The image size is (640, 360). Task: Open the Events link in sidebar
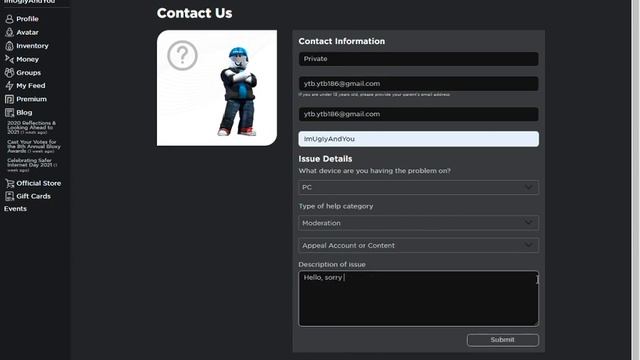tap(16, 209)
